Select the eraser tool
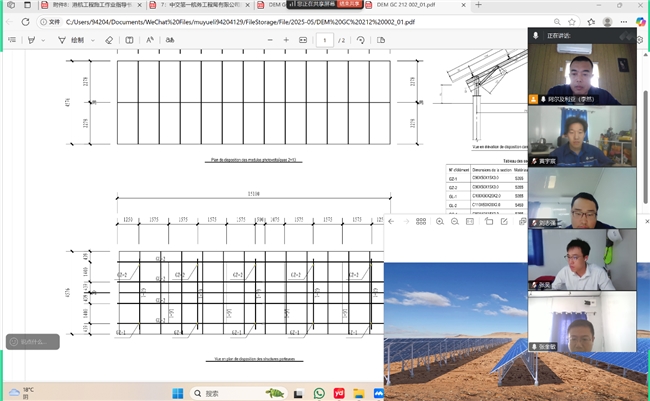 (x=109, y=40)
